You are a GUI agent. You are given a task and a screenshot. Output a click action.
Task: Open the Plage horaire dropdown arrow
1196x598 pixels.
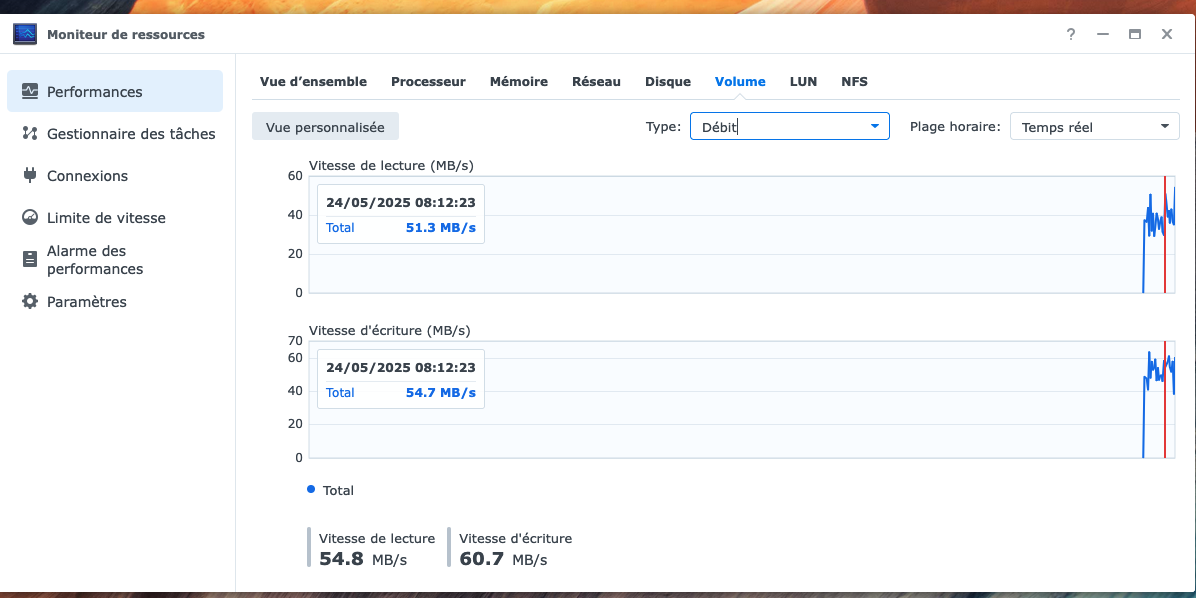(1165, 127)
